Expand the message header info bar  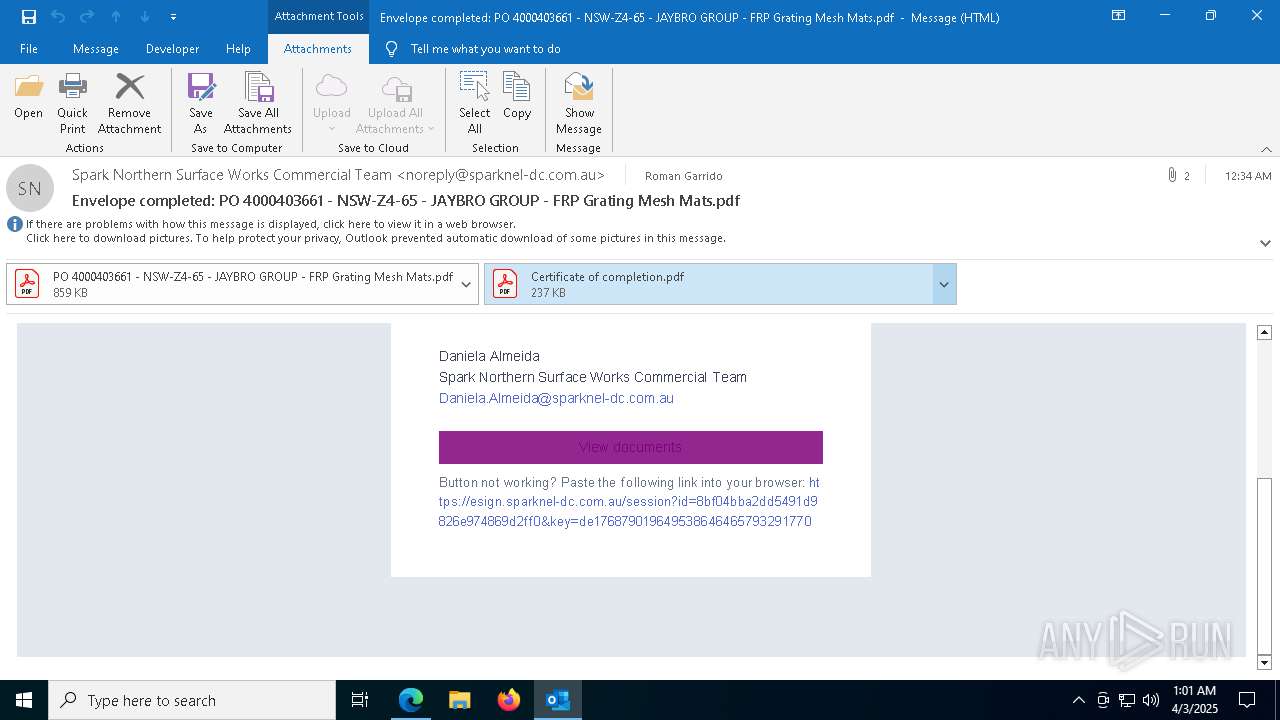click(1265, 243)
